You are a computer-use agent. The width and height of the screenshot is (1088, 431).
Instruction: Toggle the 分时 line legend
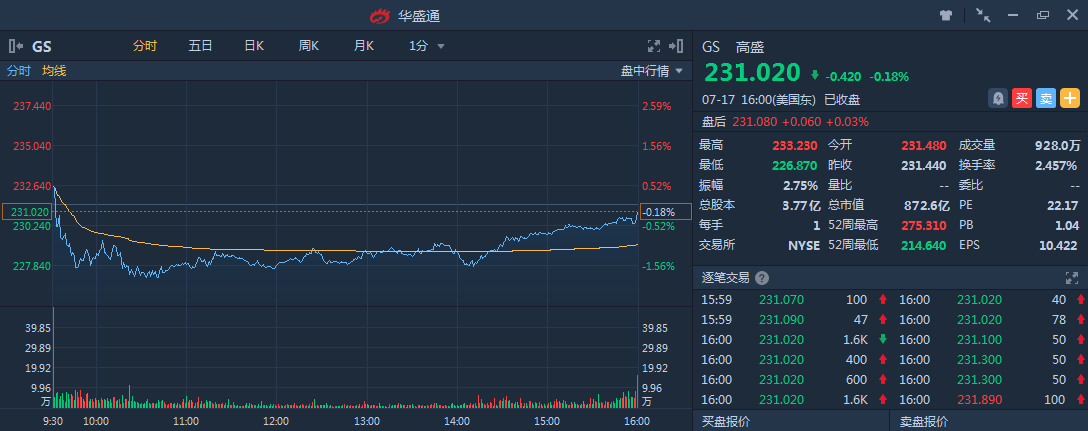[x=19, y=71]
